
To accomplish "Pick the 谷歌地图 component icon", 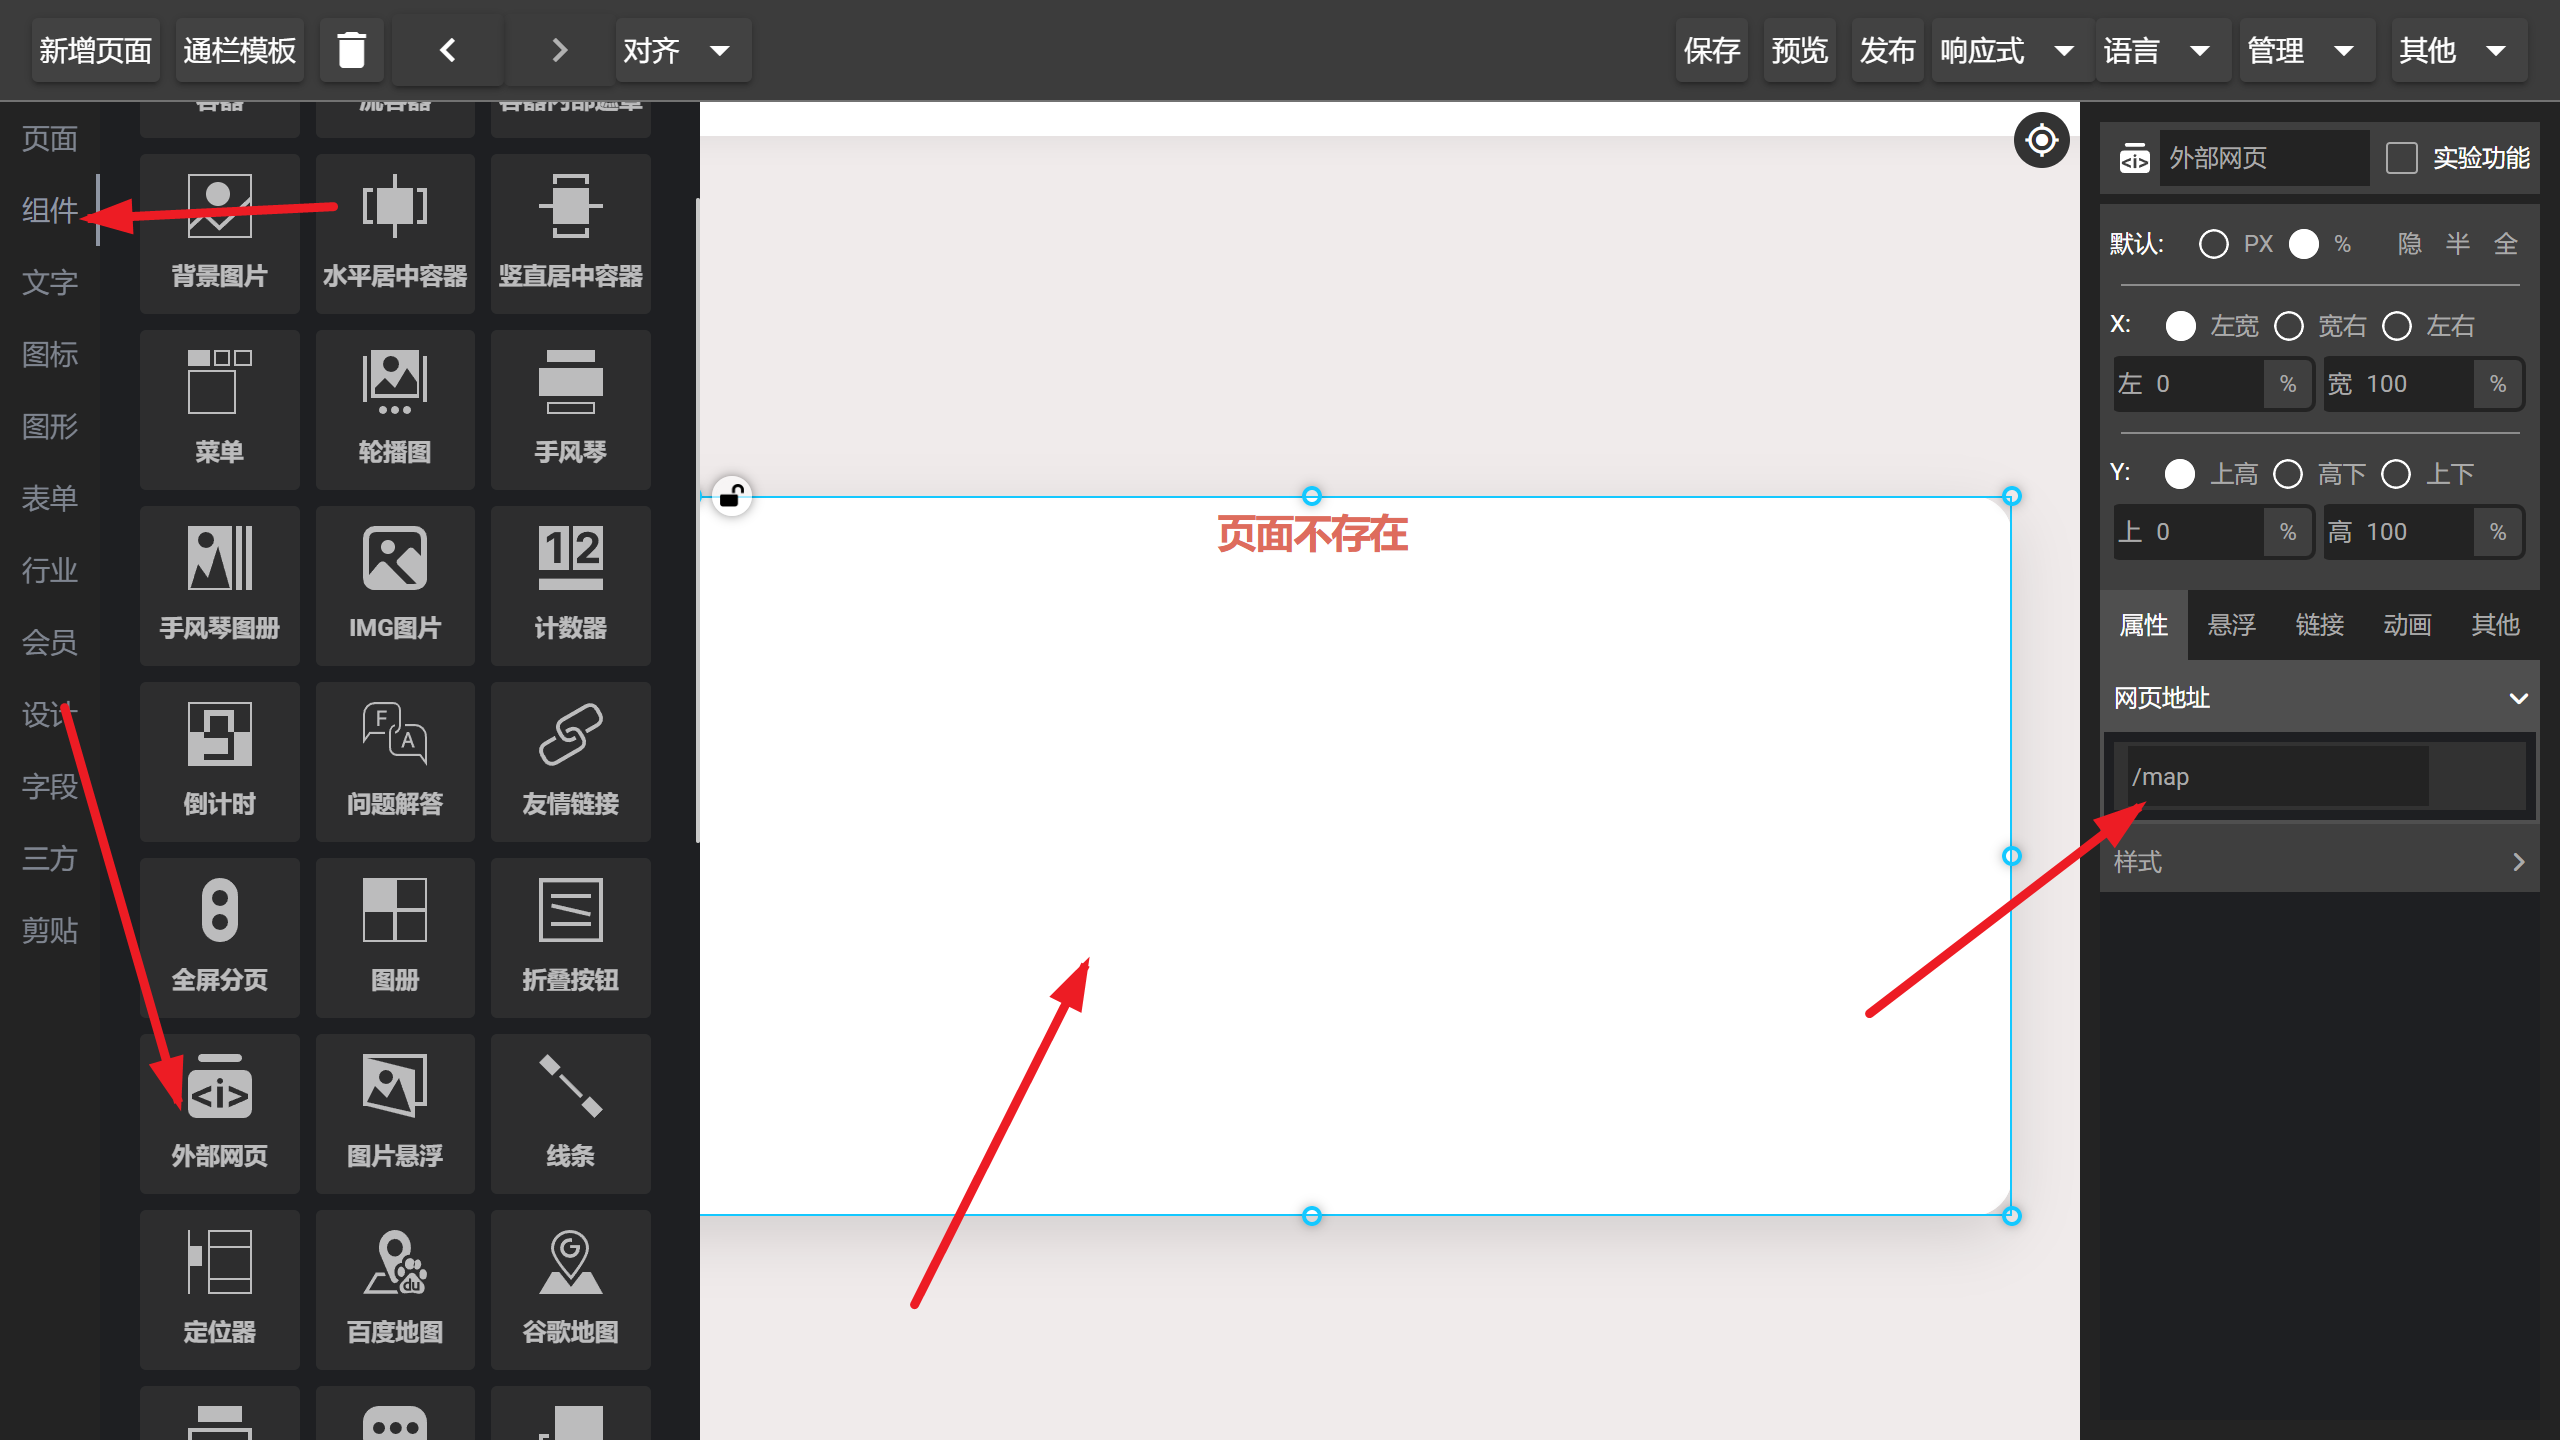I will pyautogui.click(x=570, y=1288).
